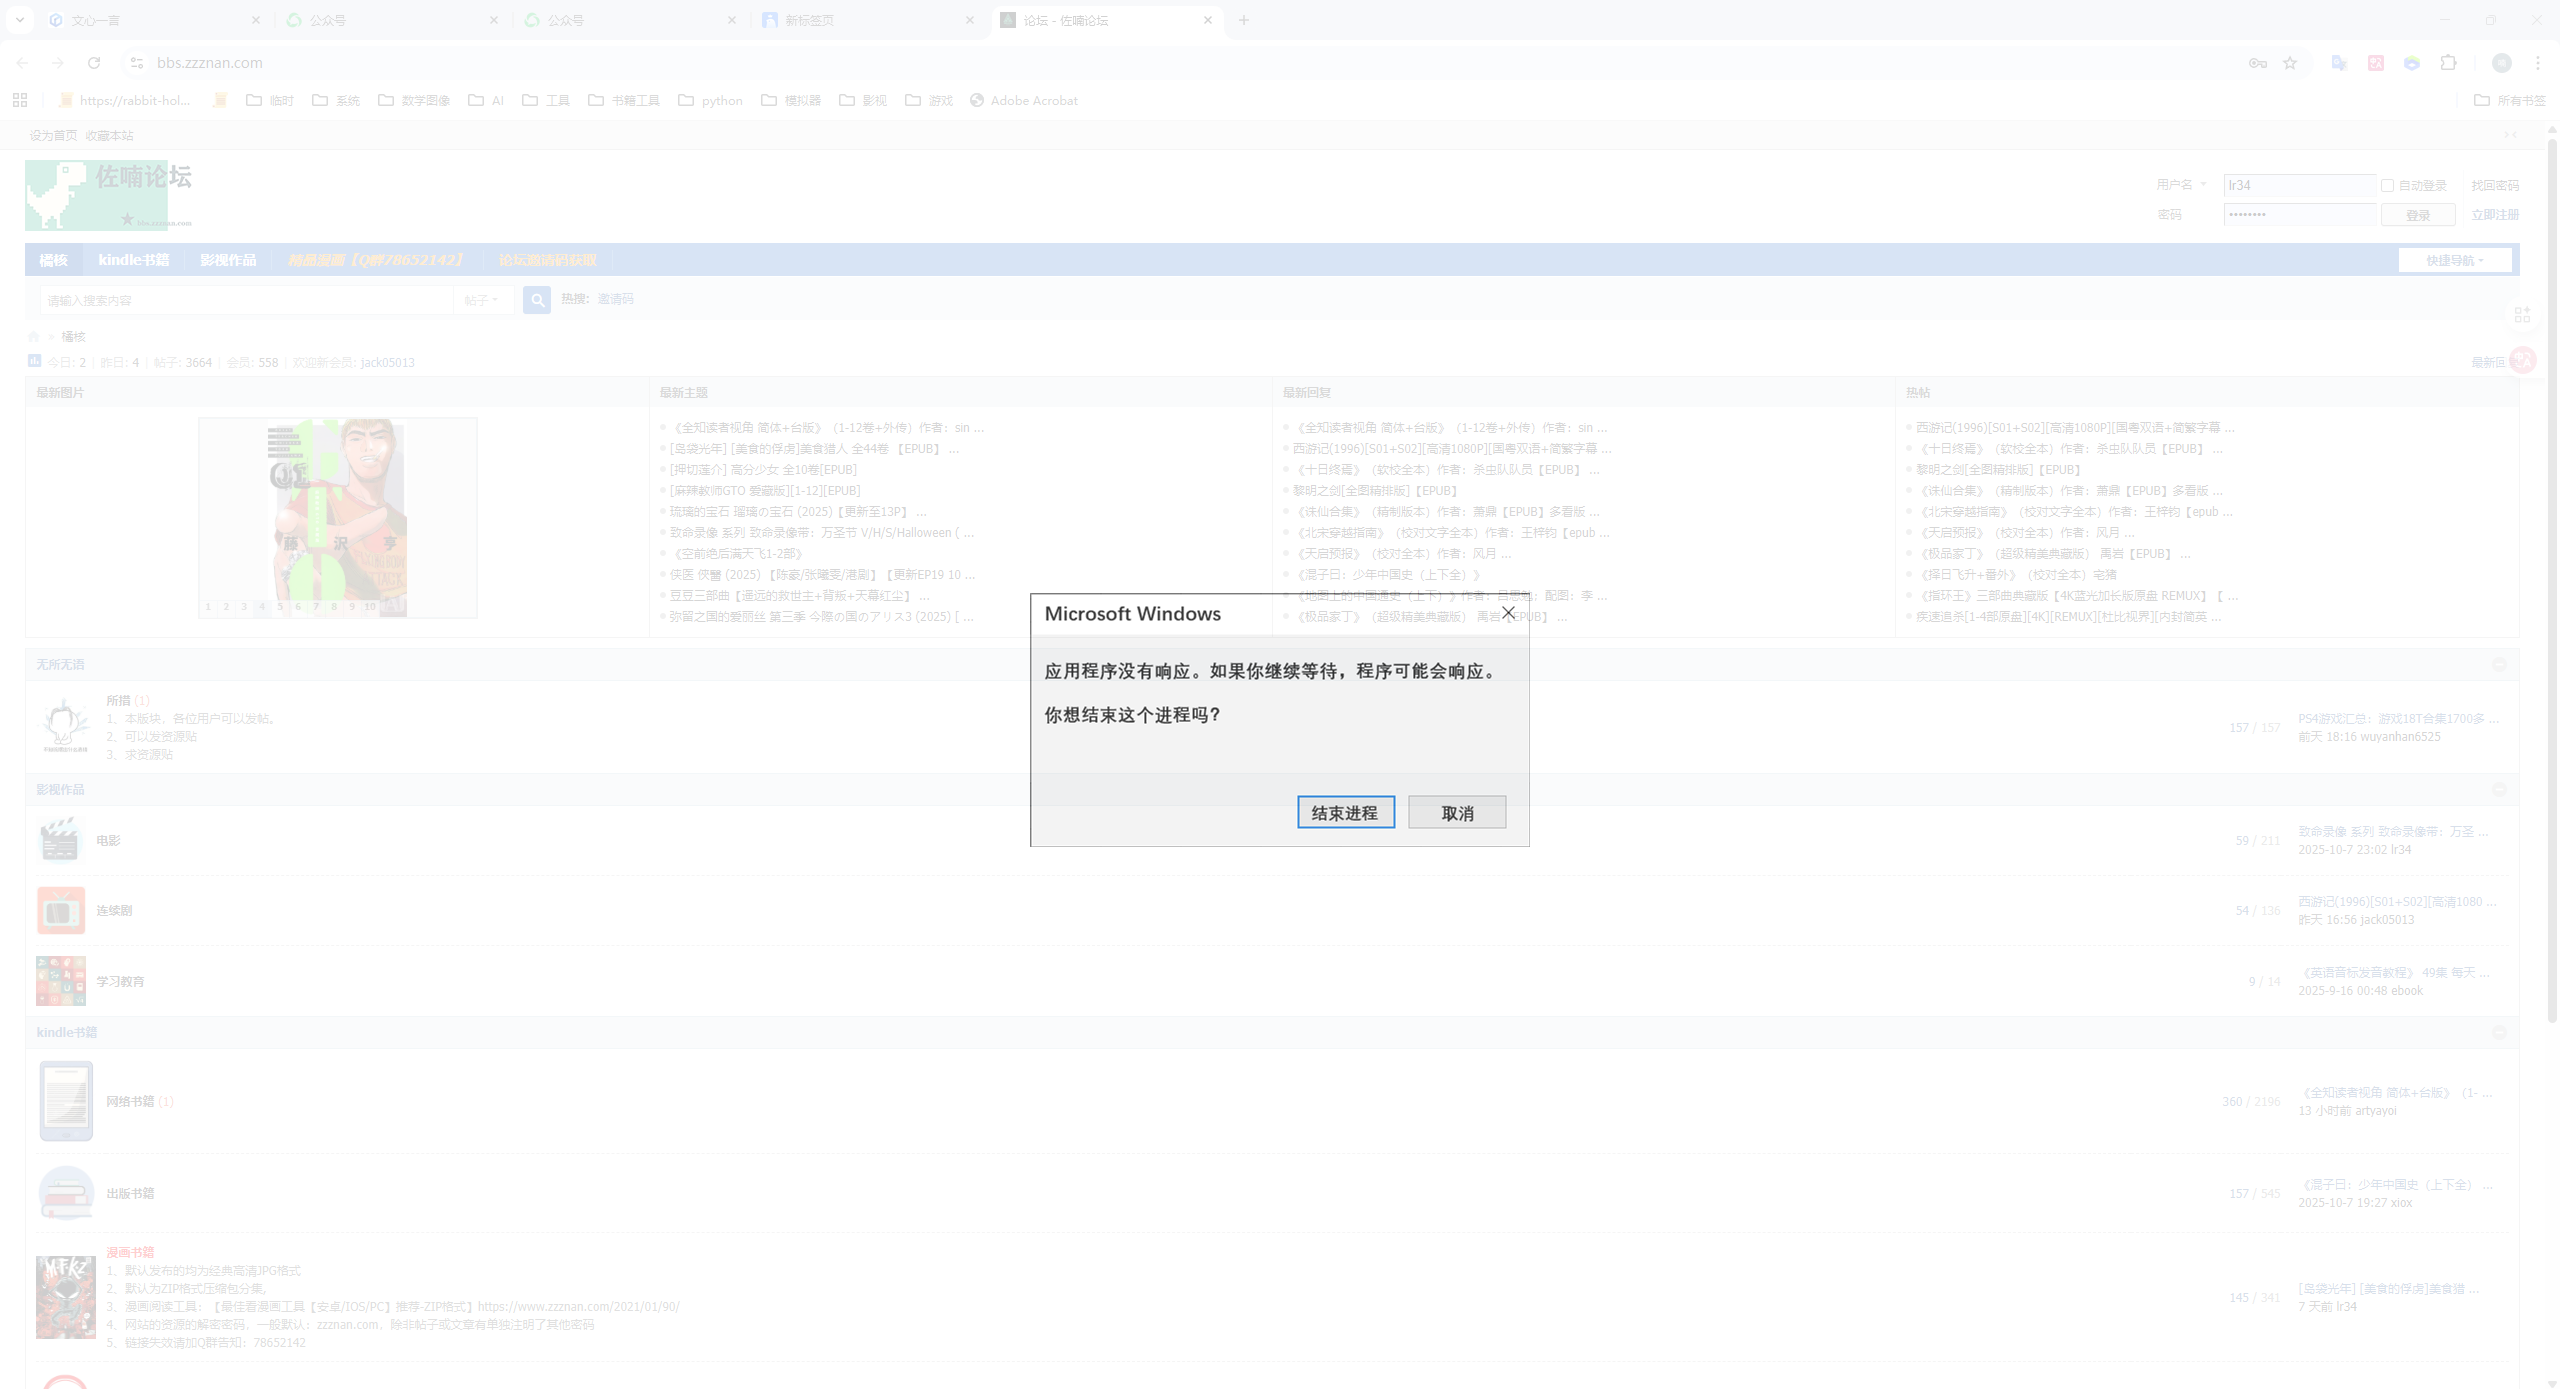
Task: Reload the page with refresh icon
Action: pos(94,63)
